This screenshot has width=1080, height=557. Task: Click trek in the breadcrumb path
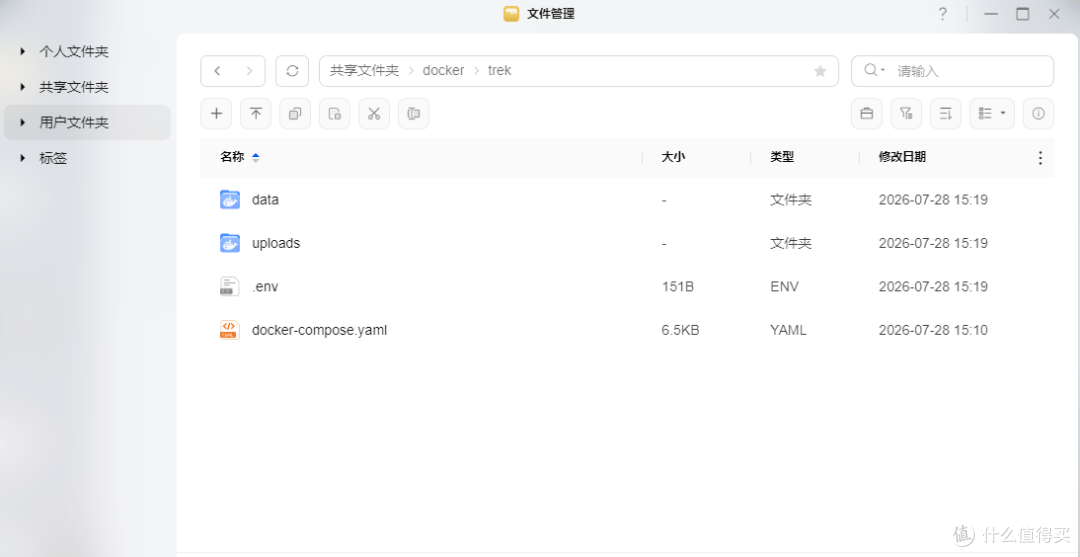coord(499,70)
